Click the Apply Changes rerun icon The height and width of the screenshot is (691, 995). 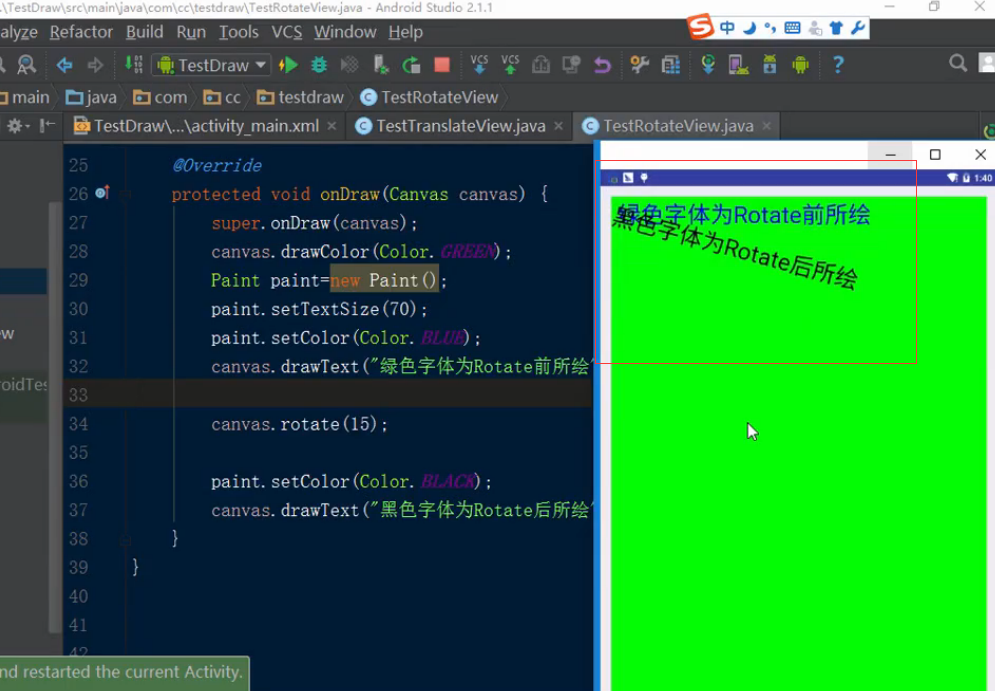411,65
